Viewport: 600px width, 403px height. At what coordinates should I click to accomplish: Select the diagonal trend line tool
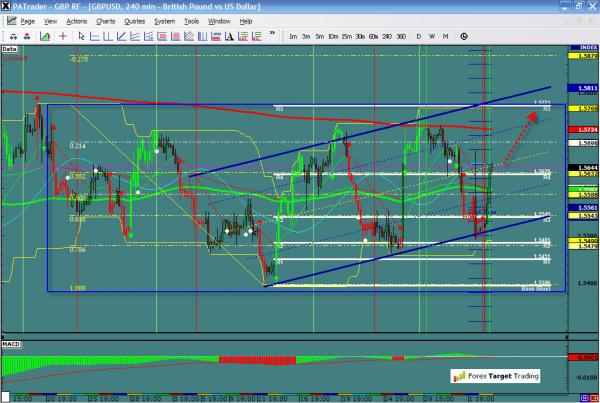tap(121, 36)
